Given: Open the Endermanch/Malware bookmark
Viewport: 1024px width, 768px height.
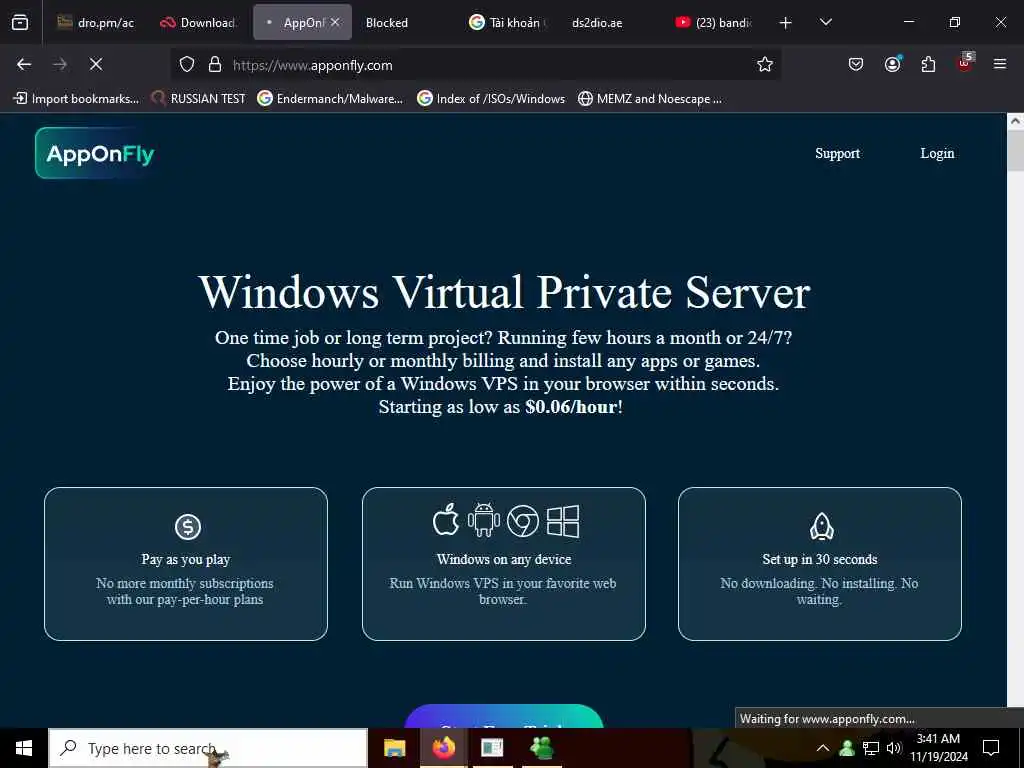Looking at the screenshot, I should (x=330, y=99).
